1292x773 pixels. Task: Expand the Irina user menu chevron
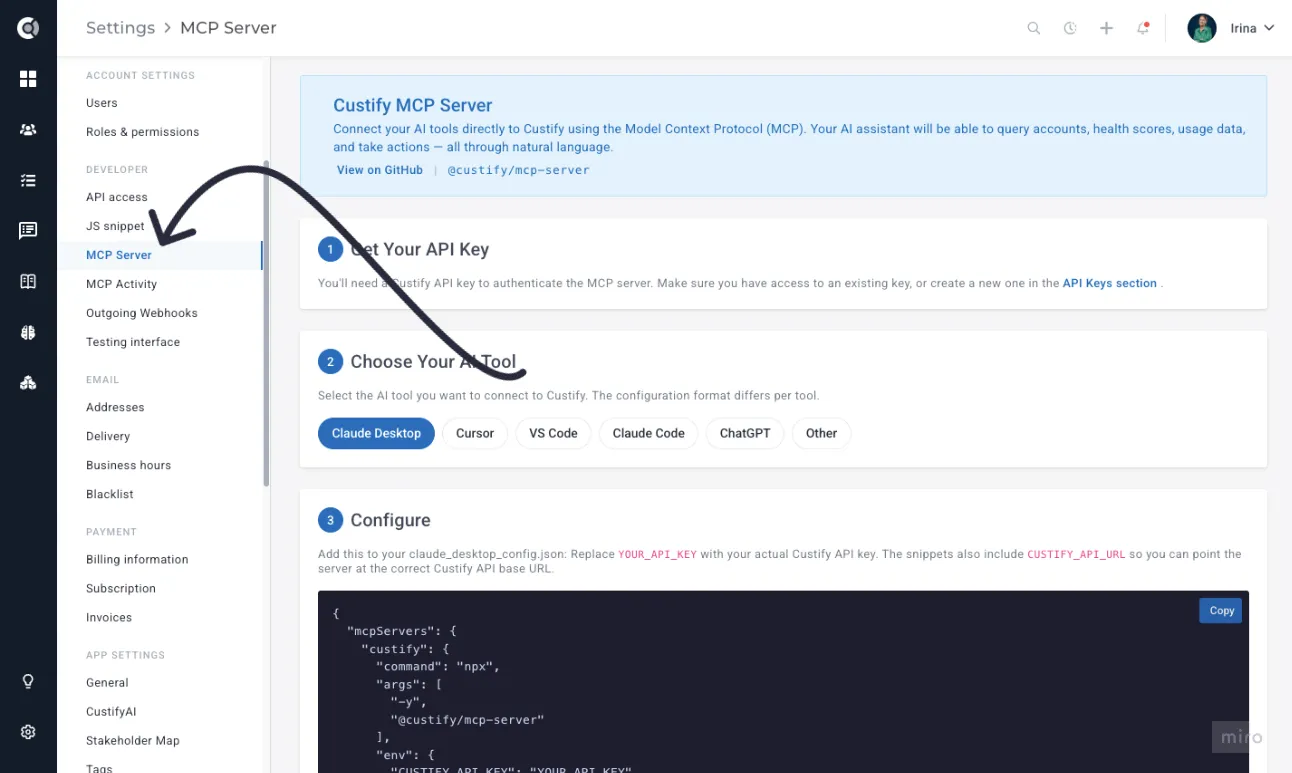pos(1269,28)
